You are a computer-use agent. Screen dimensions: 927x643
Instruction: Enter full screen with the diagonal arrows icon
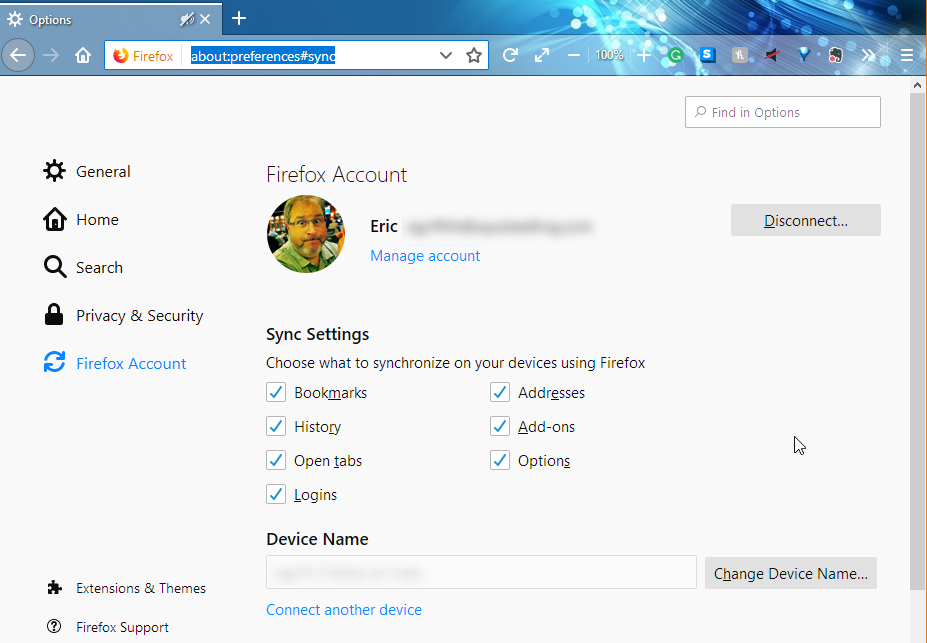(542, 56)
